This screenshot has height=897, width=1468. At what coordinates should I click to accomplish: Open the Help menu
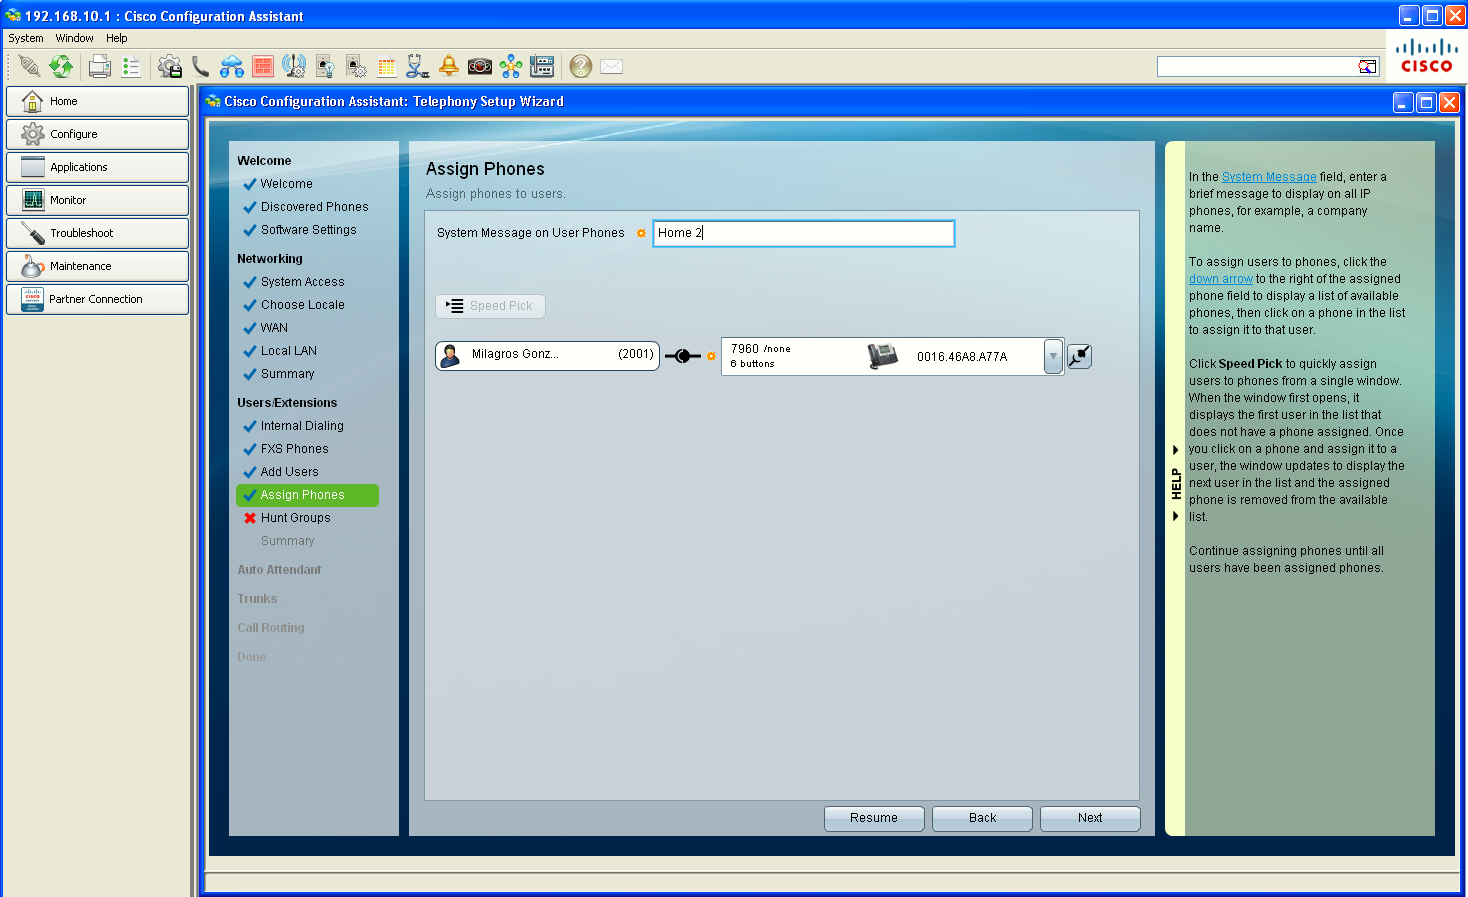coord(117,38)
